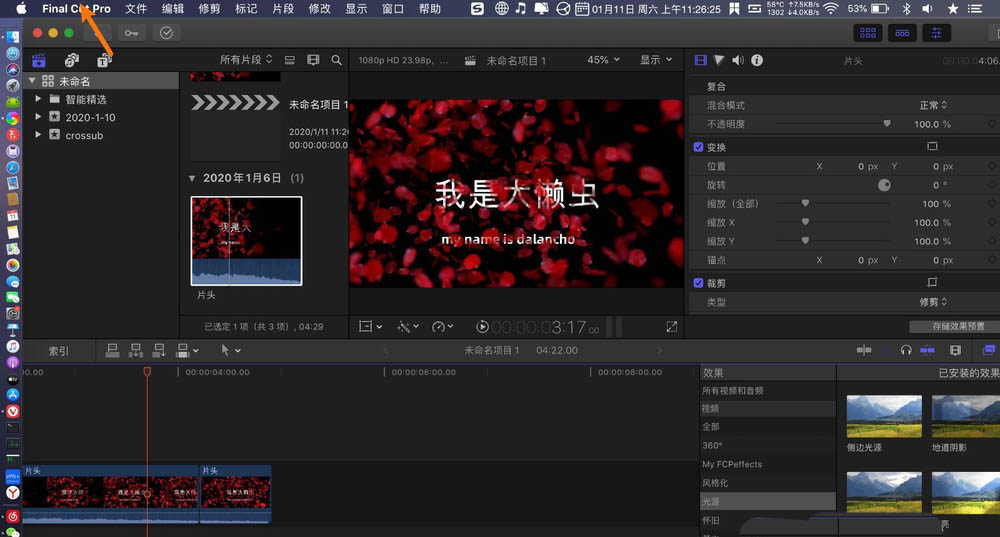Toggle the effects browser icon
This screenshot has width=1000, height=537.
click(x=989, y=350)
